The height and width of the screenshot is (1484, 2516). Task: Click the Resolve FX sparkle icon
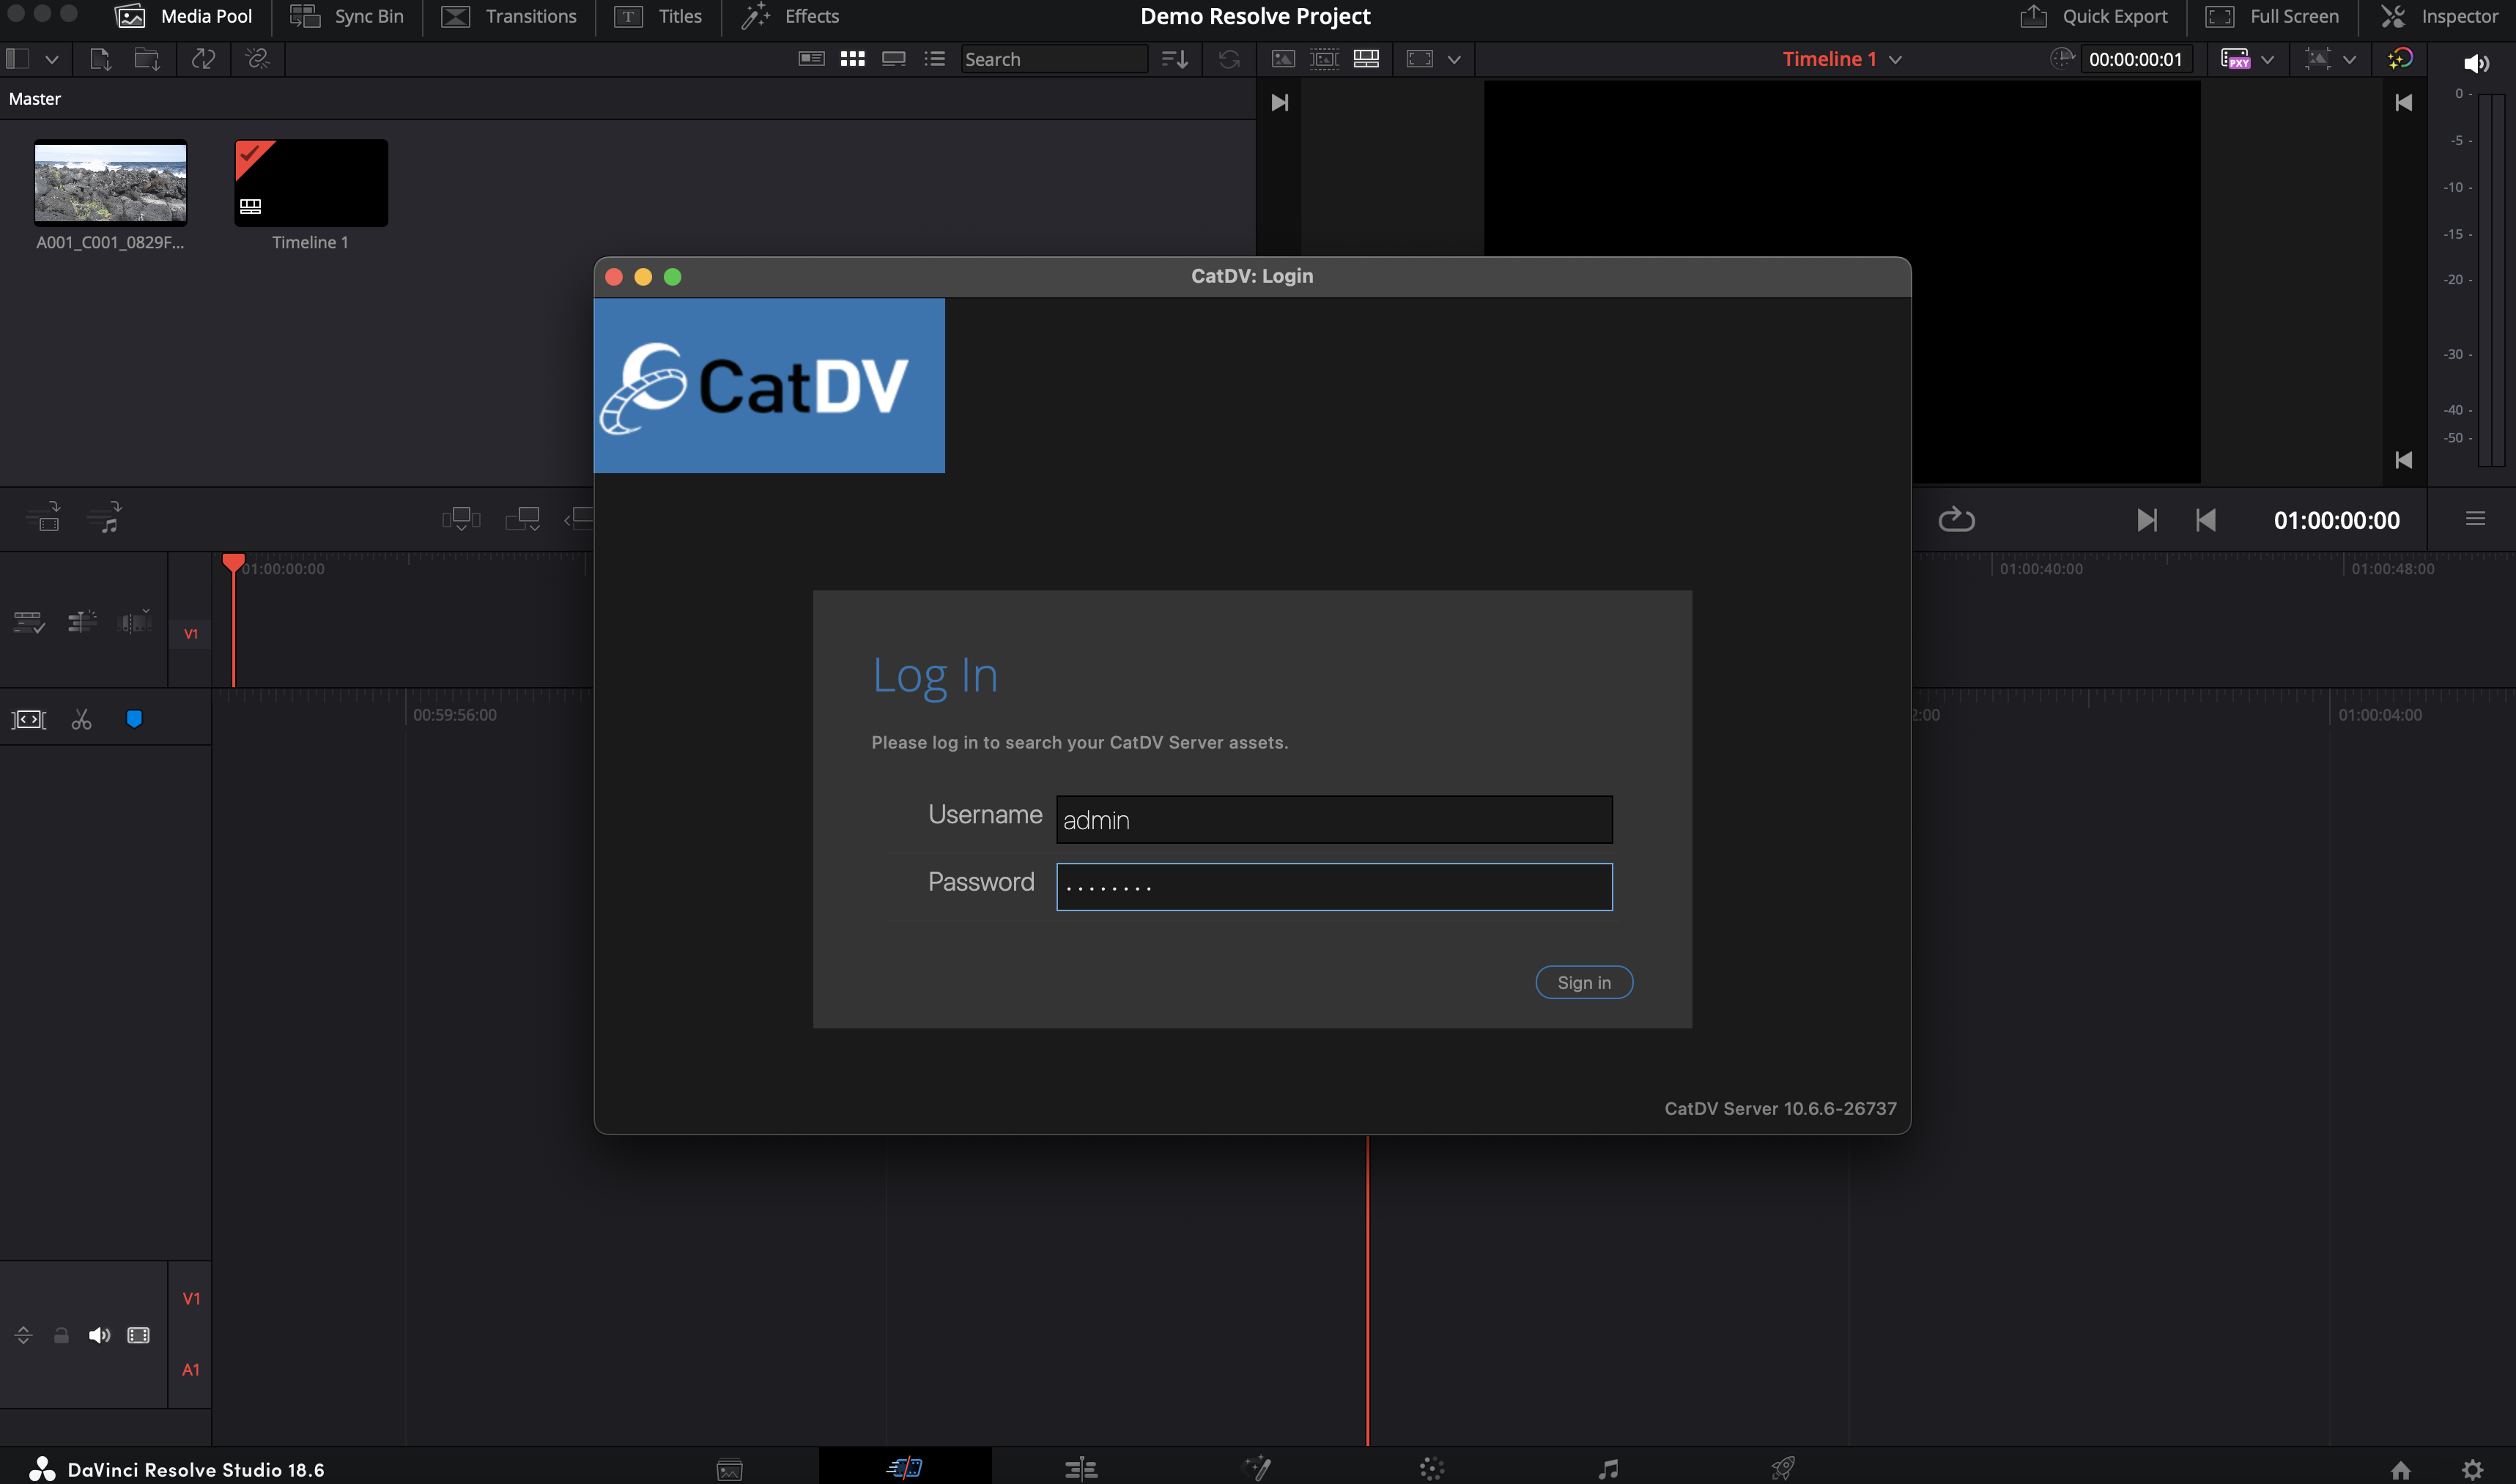coord(2400,59)
